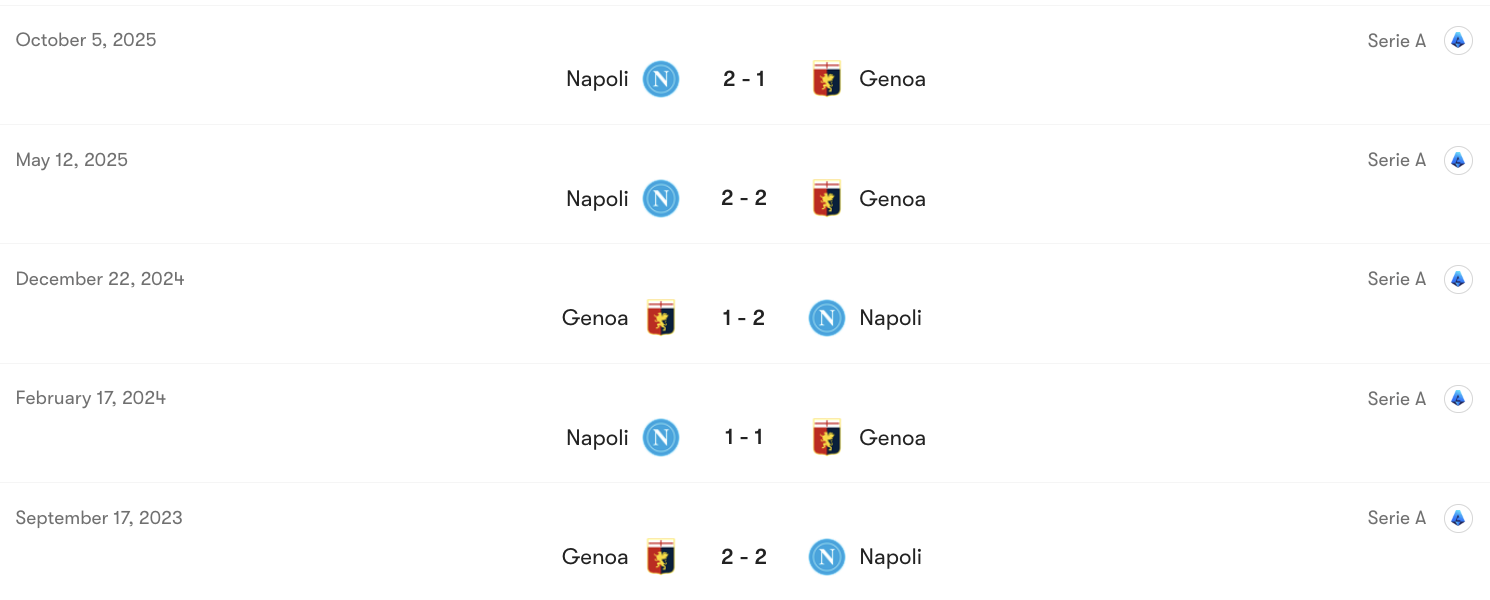This screenshot has height=600, width=1490.
Task: Select the Genoa crest in the February 17 match
Action: 827,437
